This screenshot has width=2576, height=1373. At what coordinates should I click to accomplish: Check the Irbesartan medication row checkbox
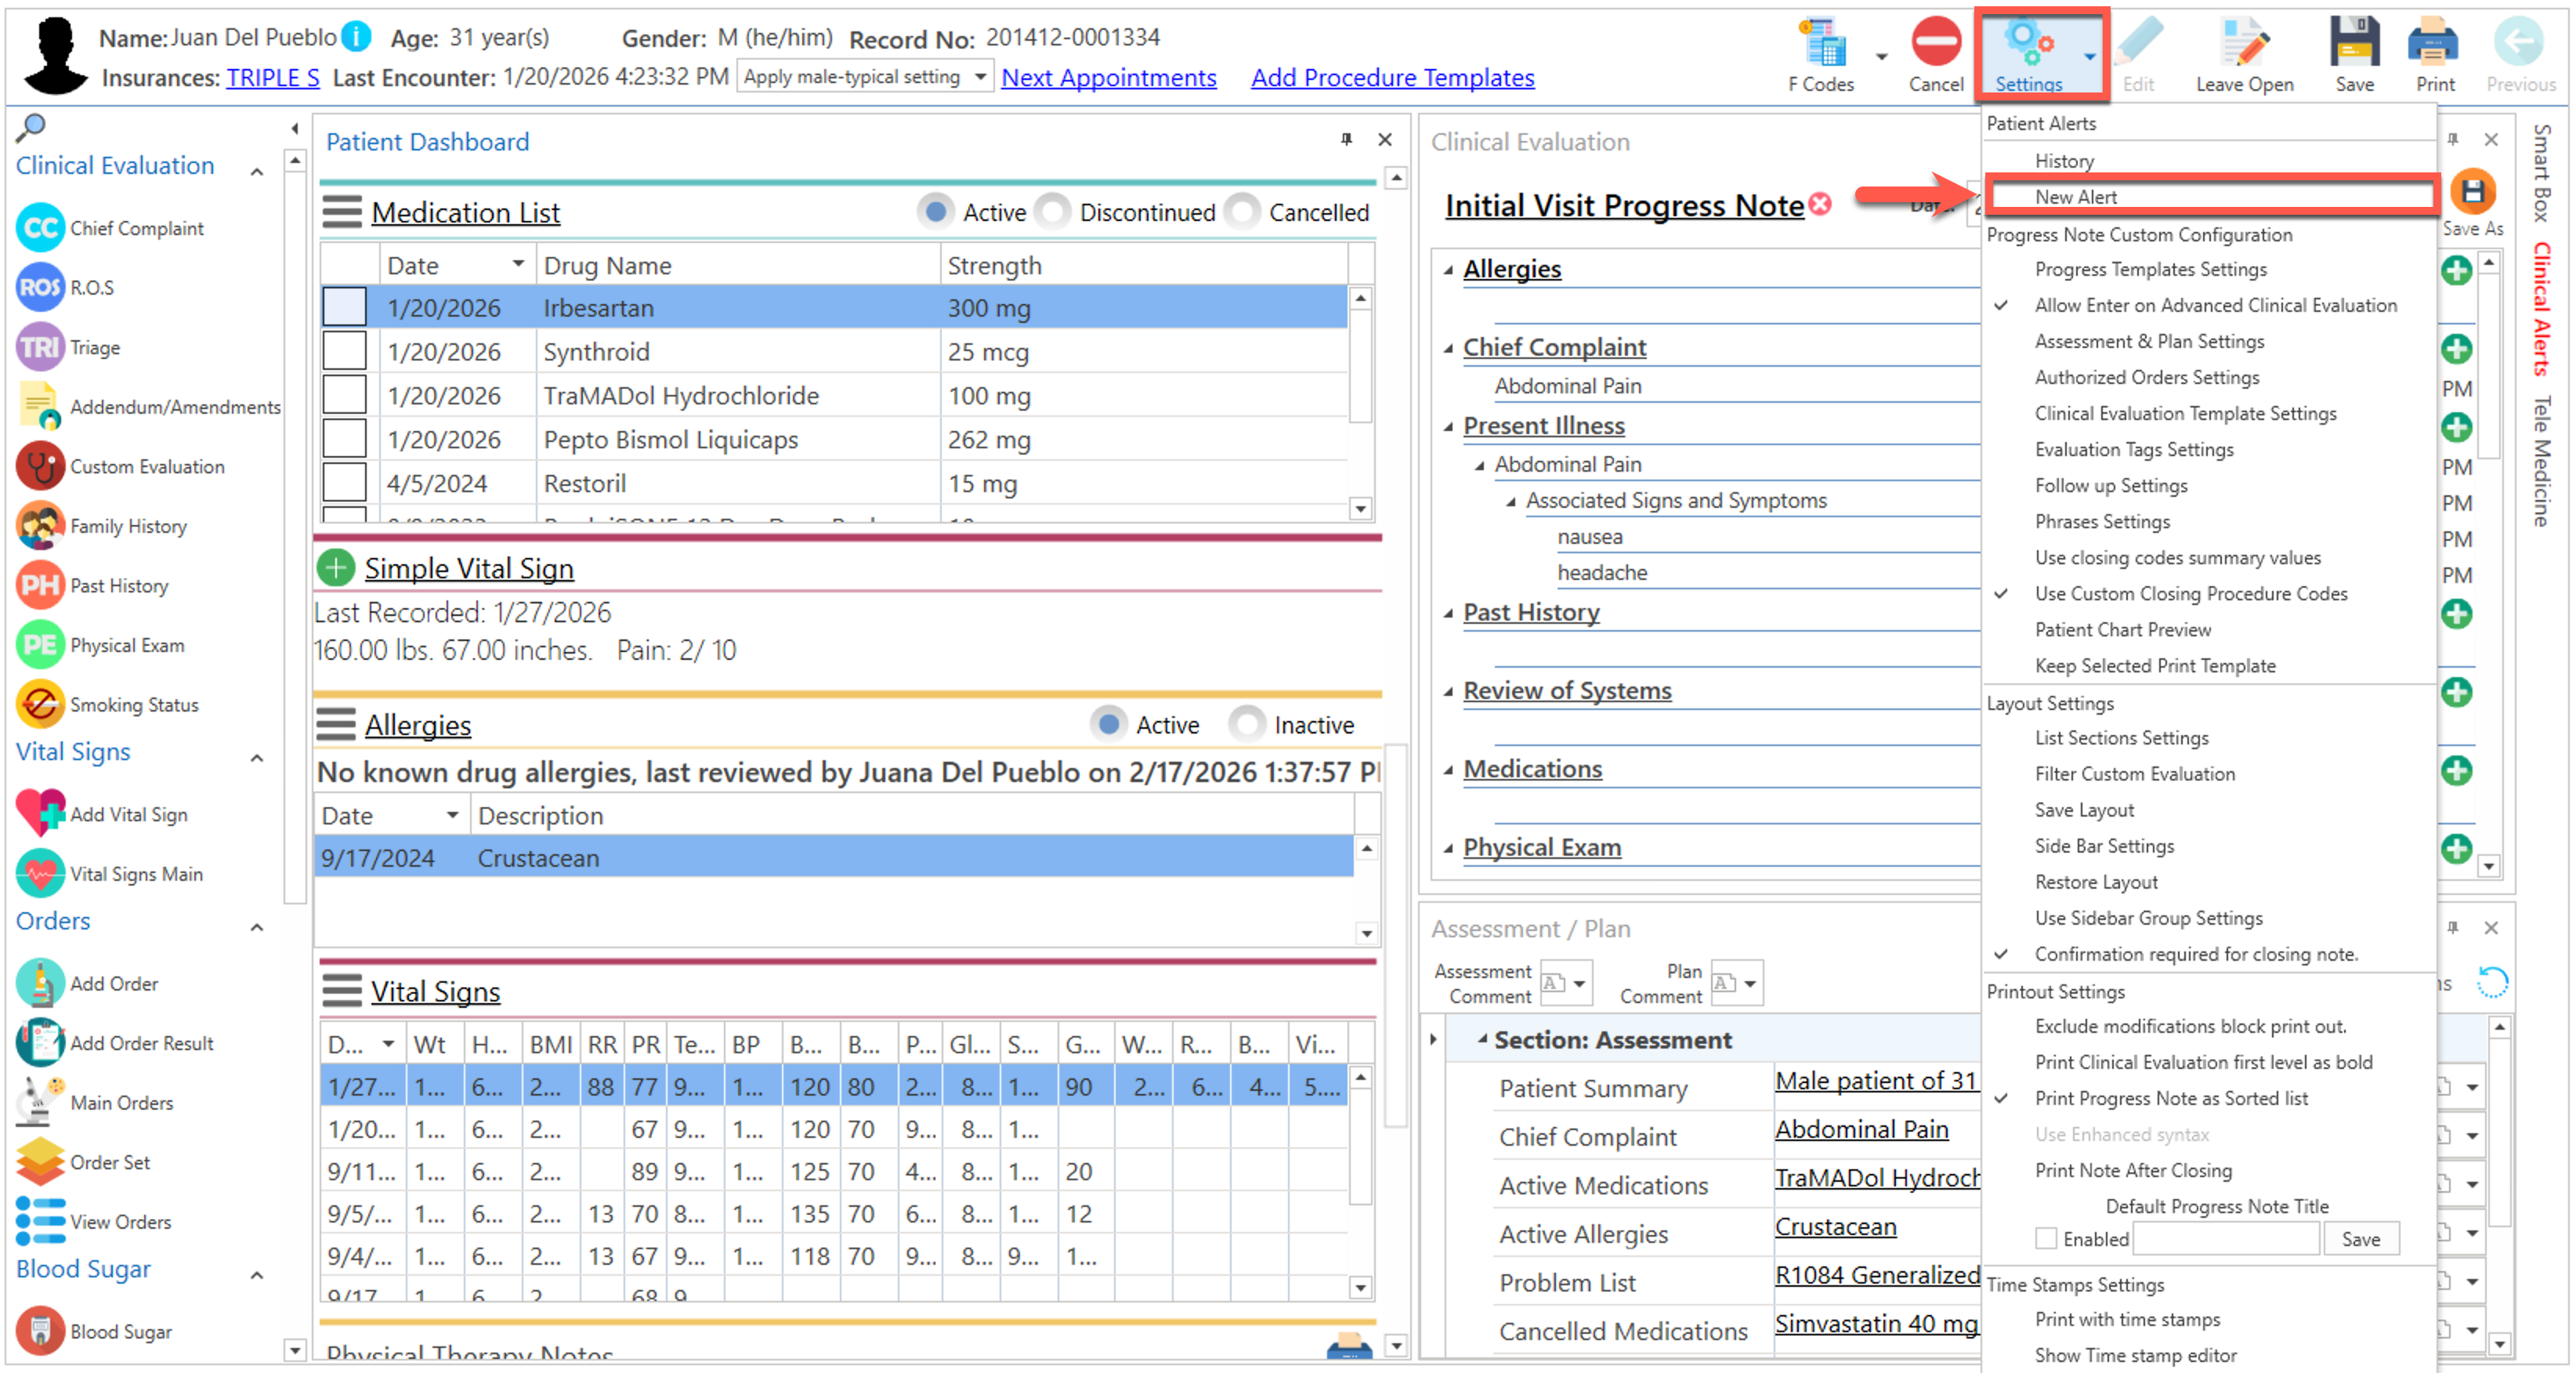(x=344, y=307)
